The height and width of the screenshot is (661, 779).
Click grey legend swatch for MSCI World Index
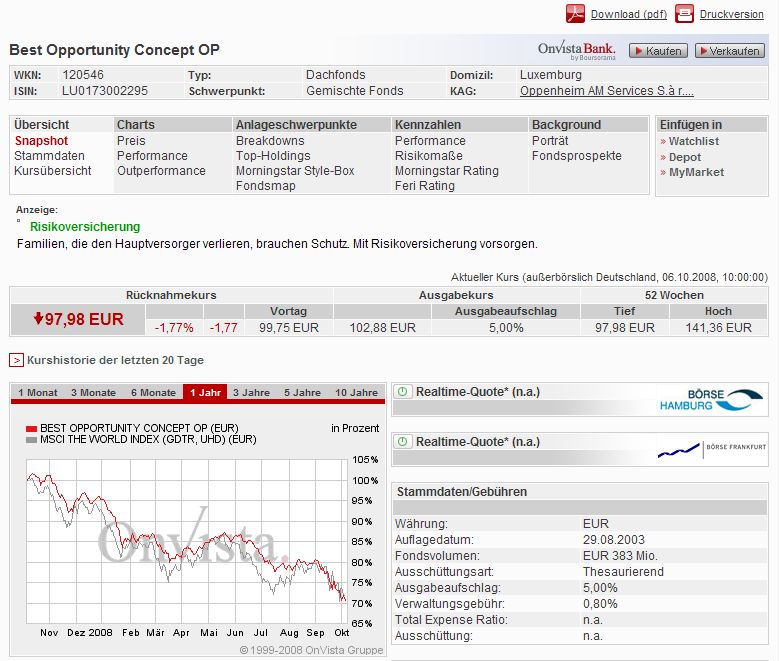point(31,440)
